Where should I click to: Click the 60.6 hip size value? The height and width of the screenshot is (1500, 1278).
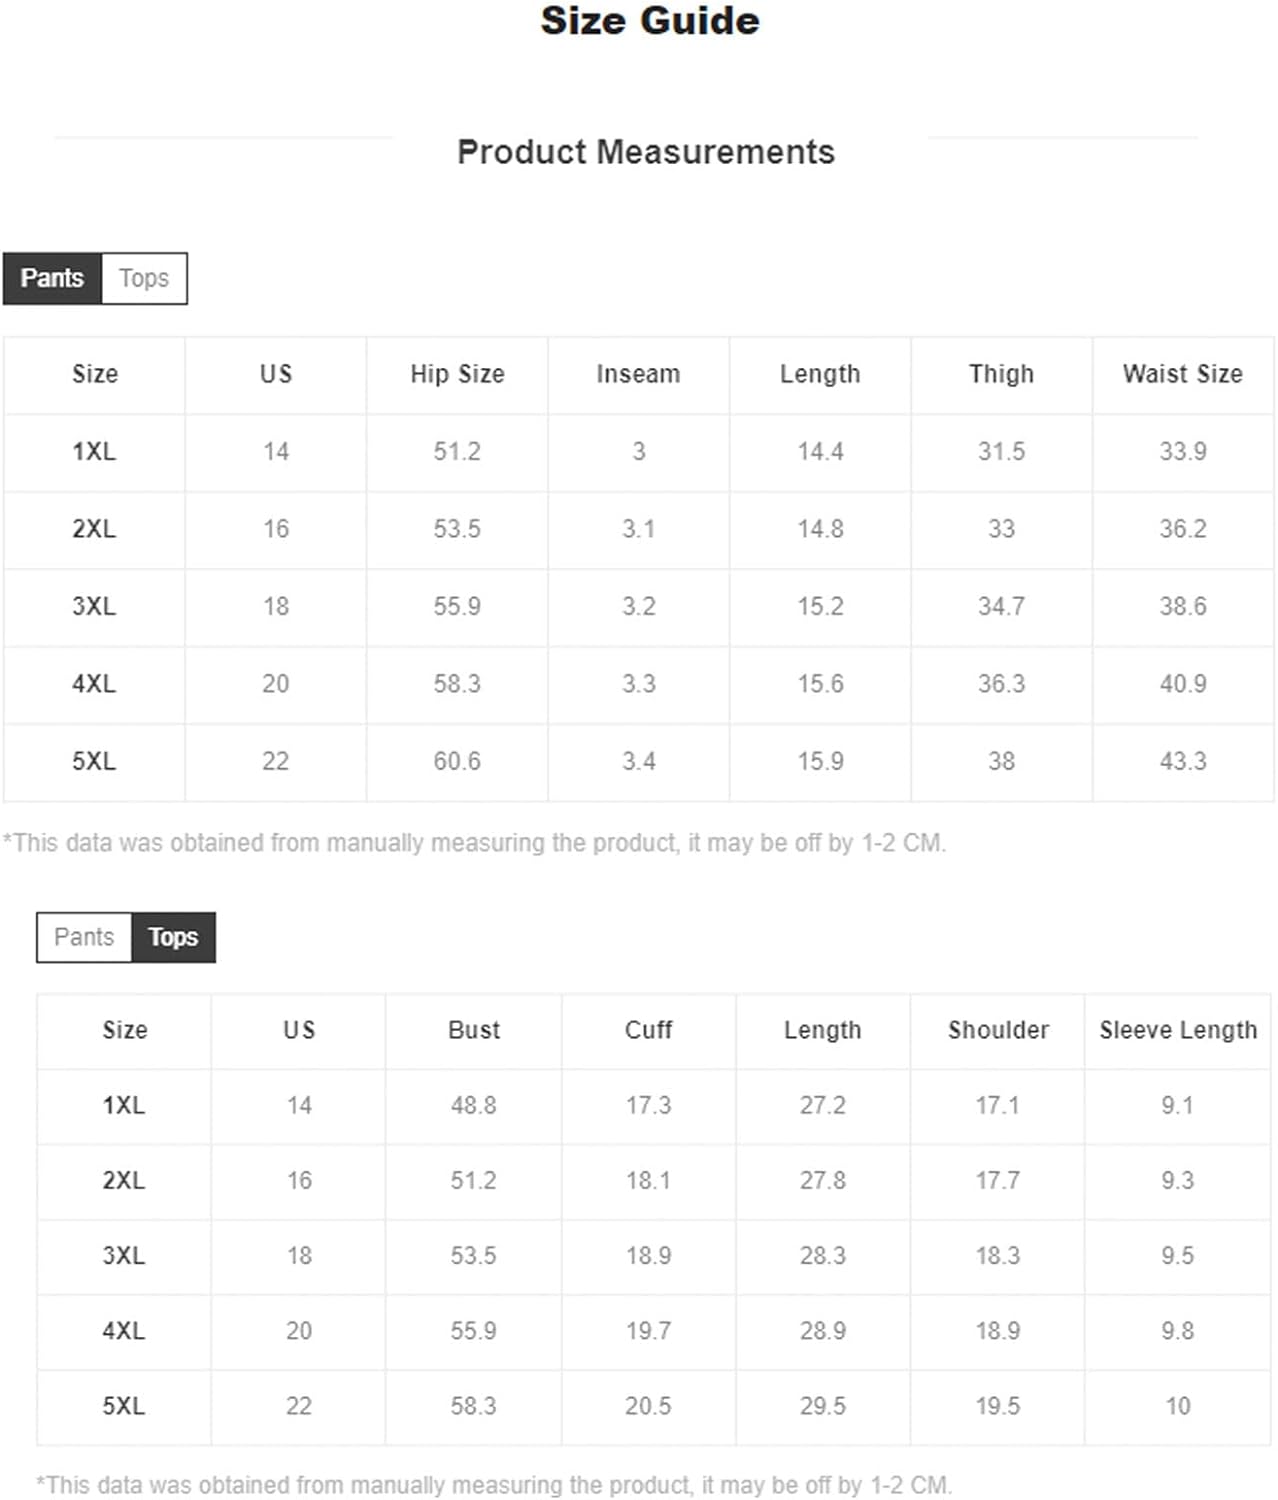[457, 762]
